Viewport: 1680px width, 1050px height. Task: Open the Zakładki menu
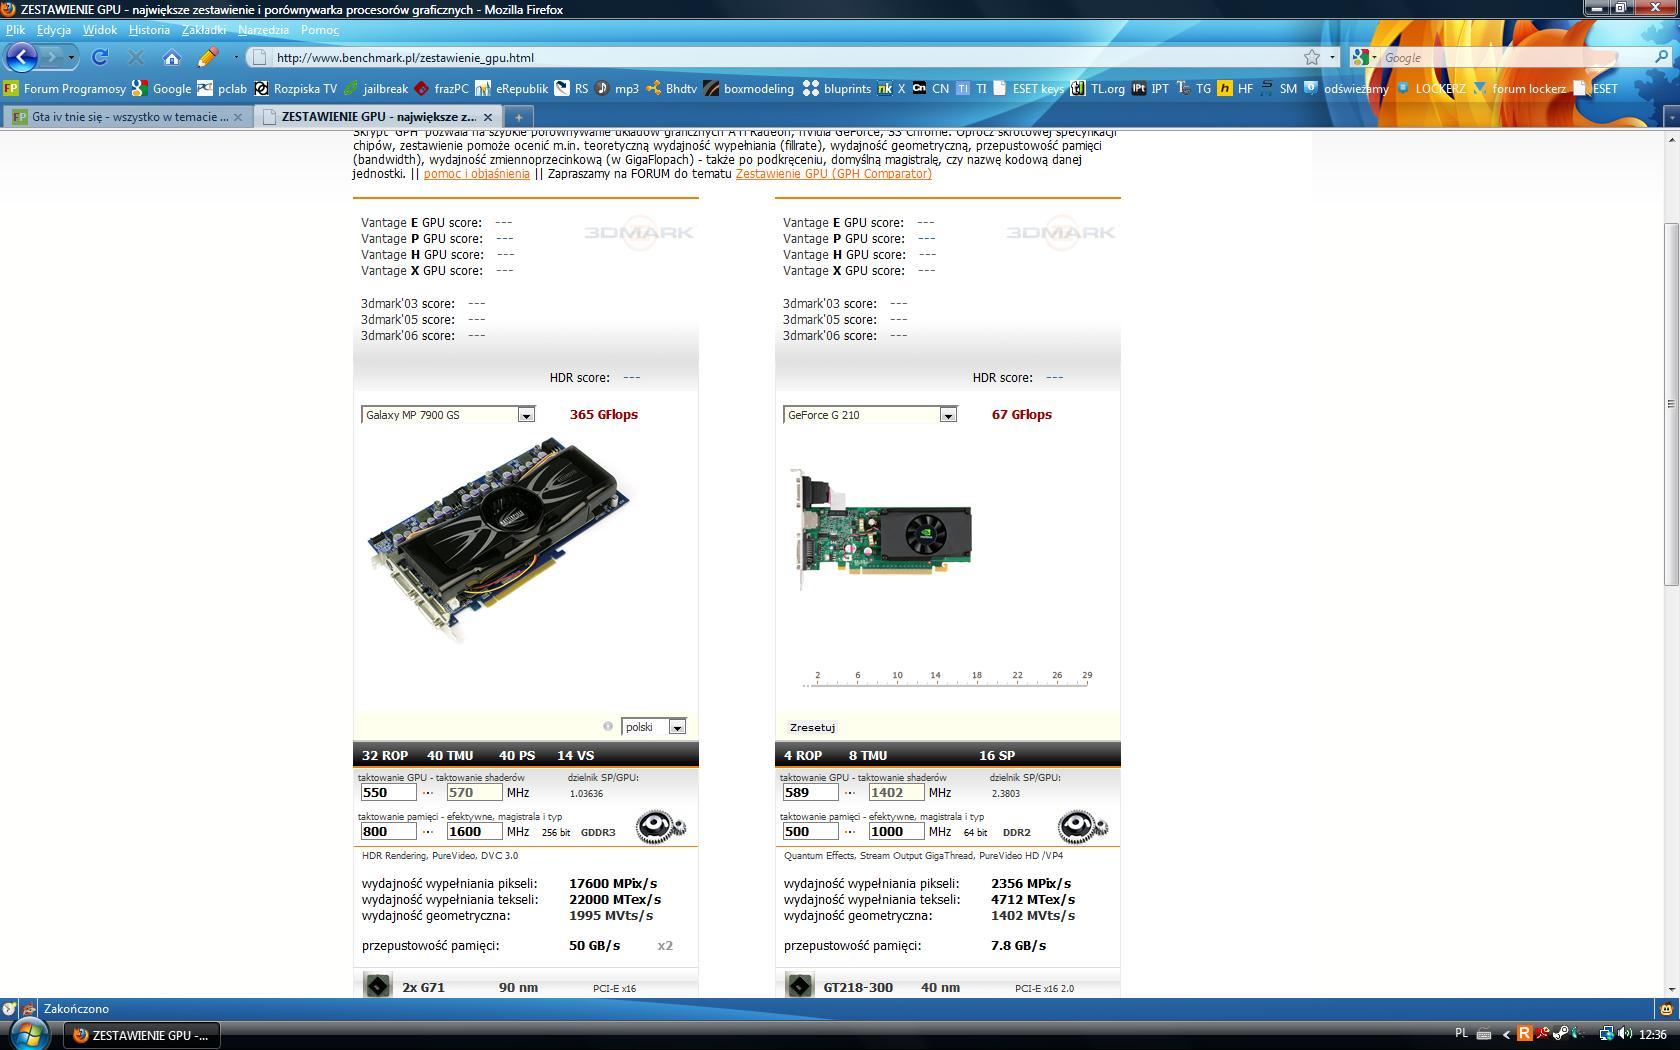pyautogui.click(x=204, y=30)
